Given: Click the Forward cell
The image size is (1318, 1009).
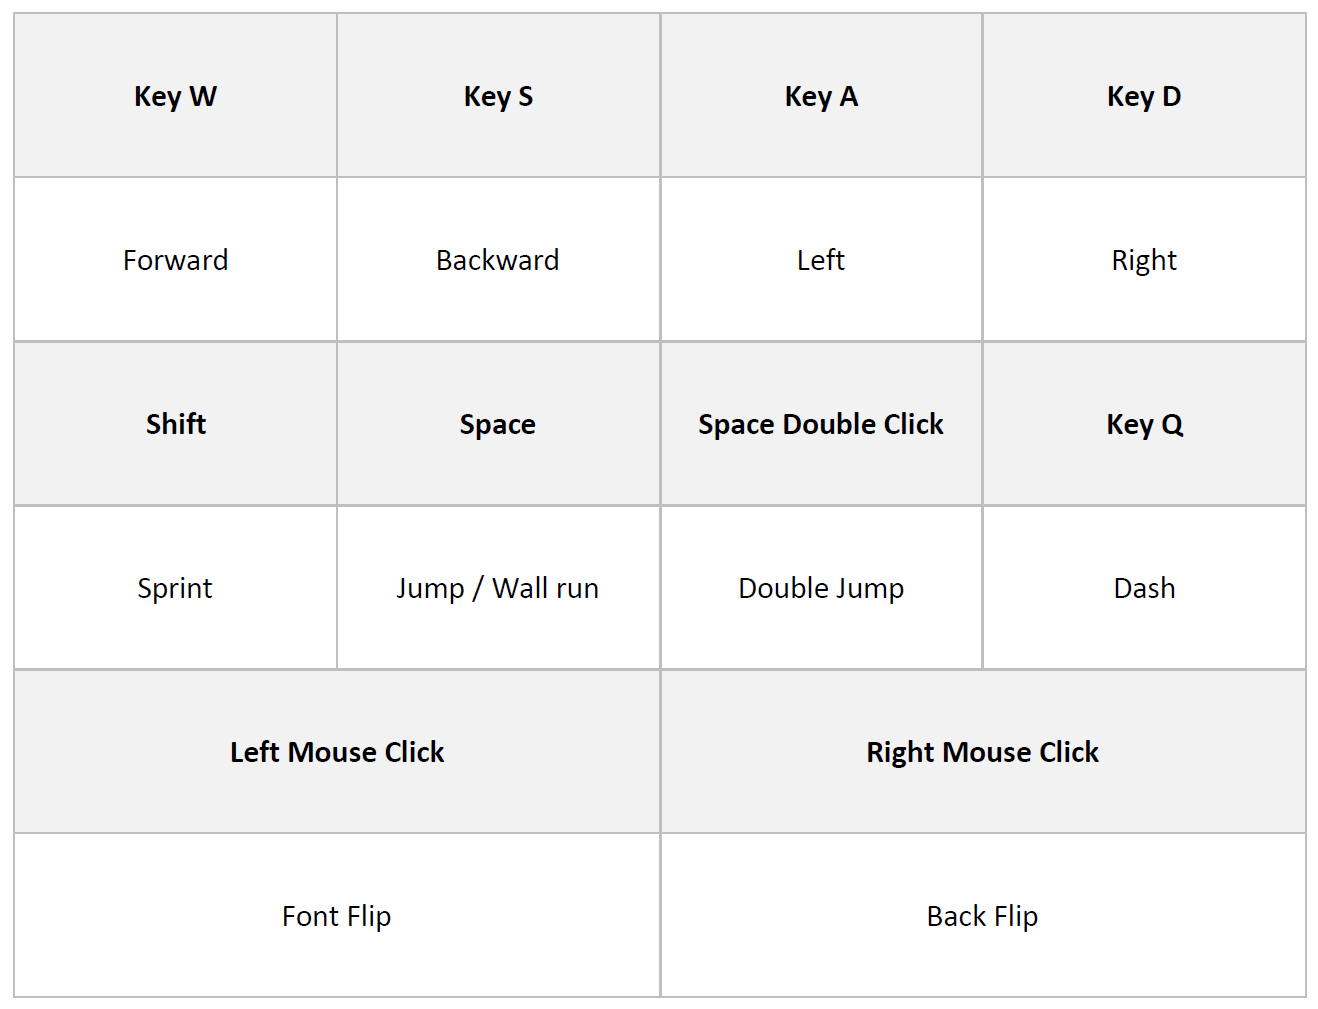Looking at the screenshot, I should (175, 260).
